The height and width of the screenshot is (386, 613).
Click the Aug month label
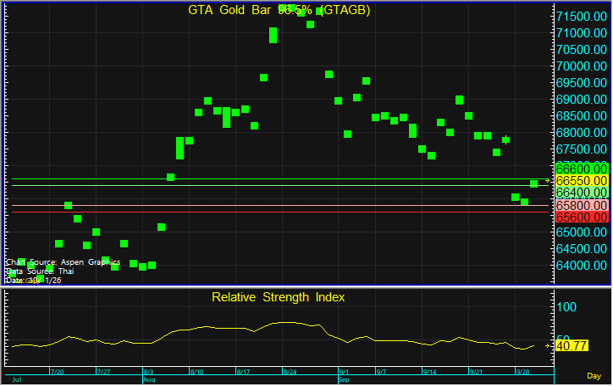(x=149, y=380)
